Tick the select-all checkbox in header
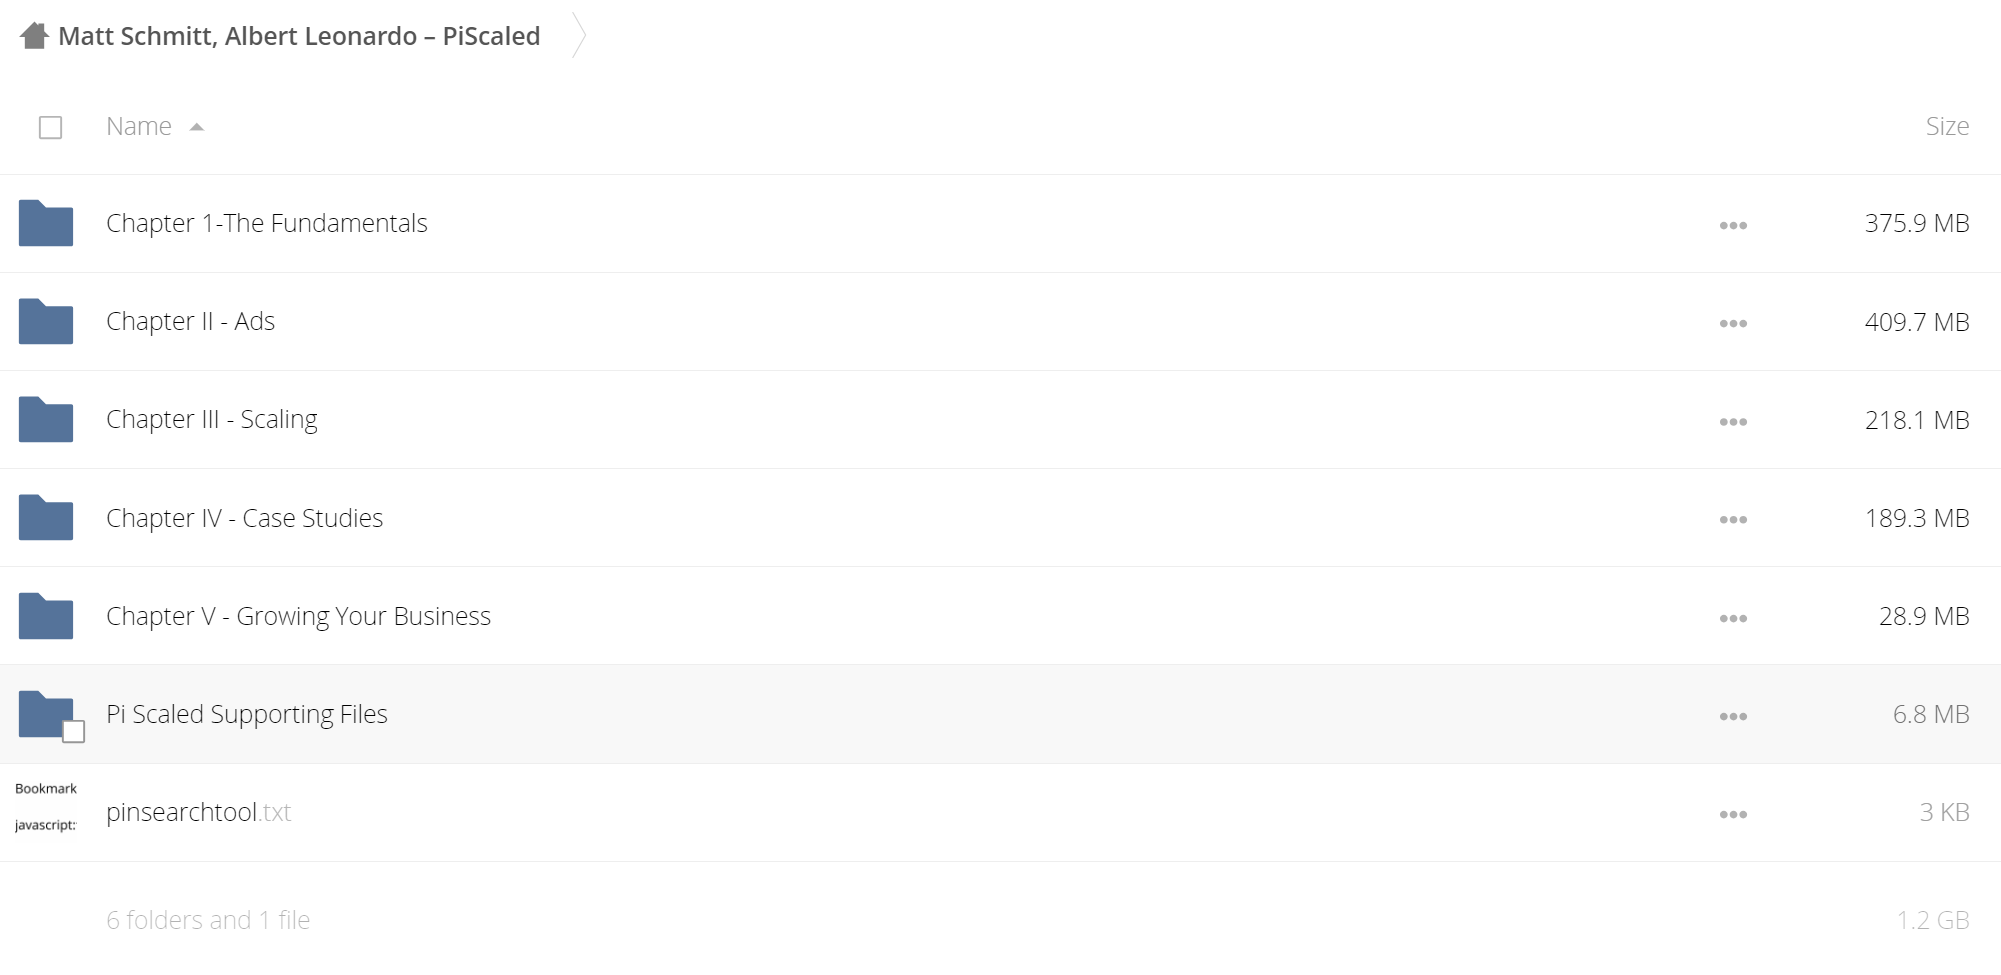The image size is (2001, 975). [x=50, y=127]
